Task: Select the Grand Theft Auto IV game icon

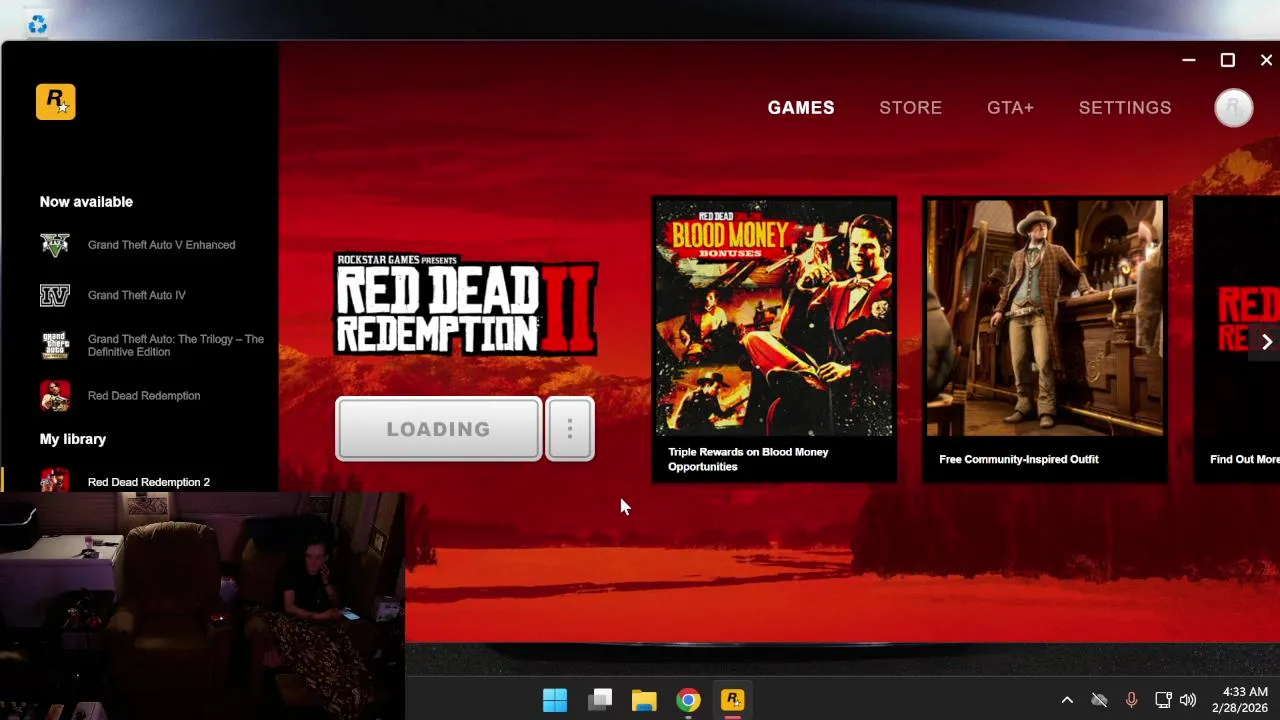Action: point(55,295)
